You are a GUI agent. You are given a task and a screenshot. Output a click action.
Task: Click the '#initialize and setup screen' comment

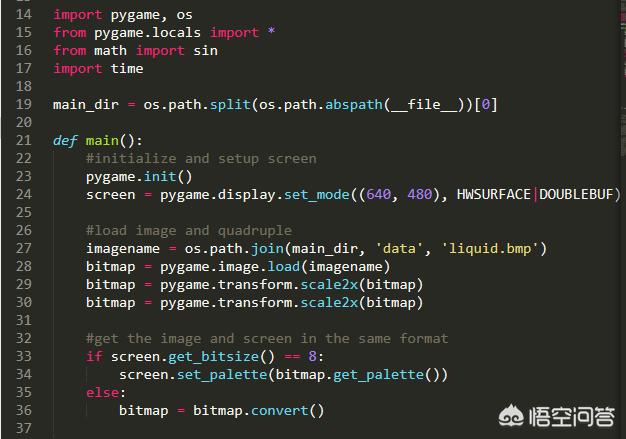click(200, 158)
